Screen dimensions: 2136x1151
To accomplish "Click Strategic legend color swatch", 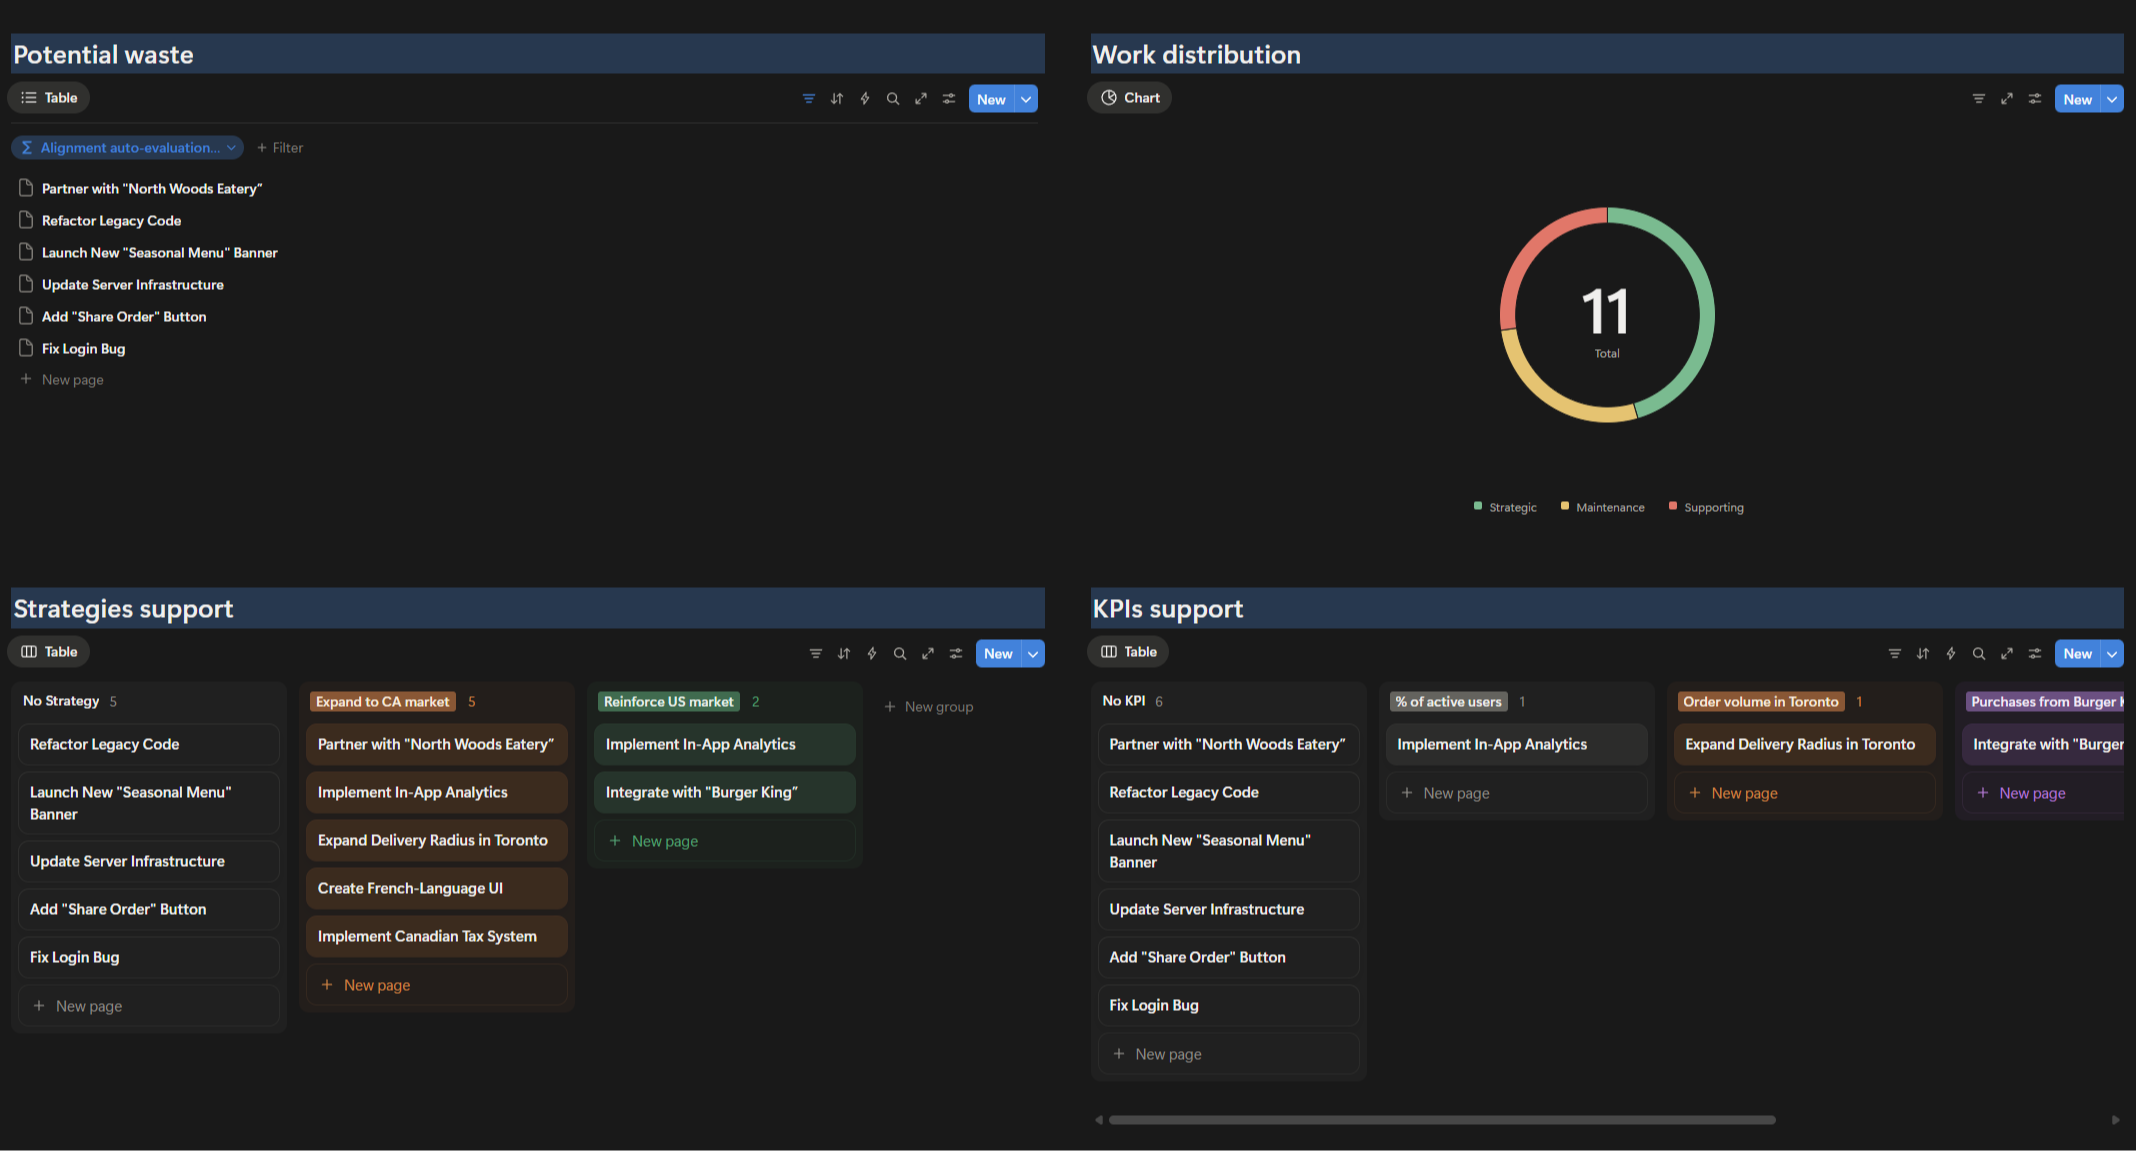I will click(x=1477, y=506).
